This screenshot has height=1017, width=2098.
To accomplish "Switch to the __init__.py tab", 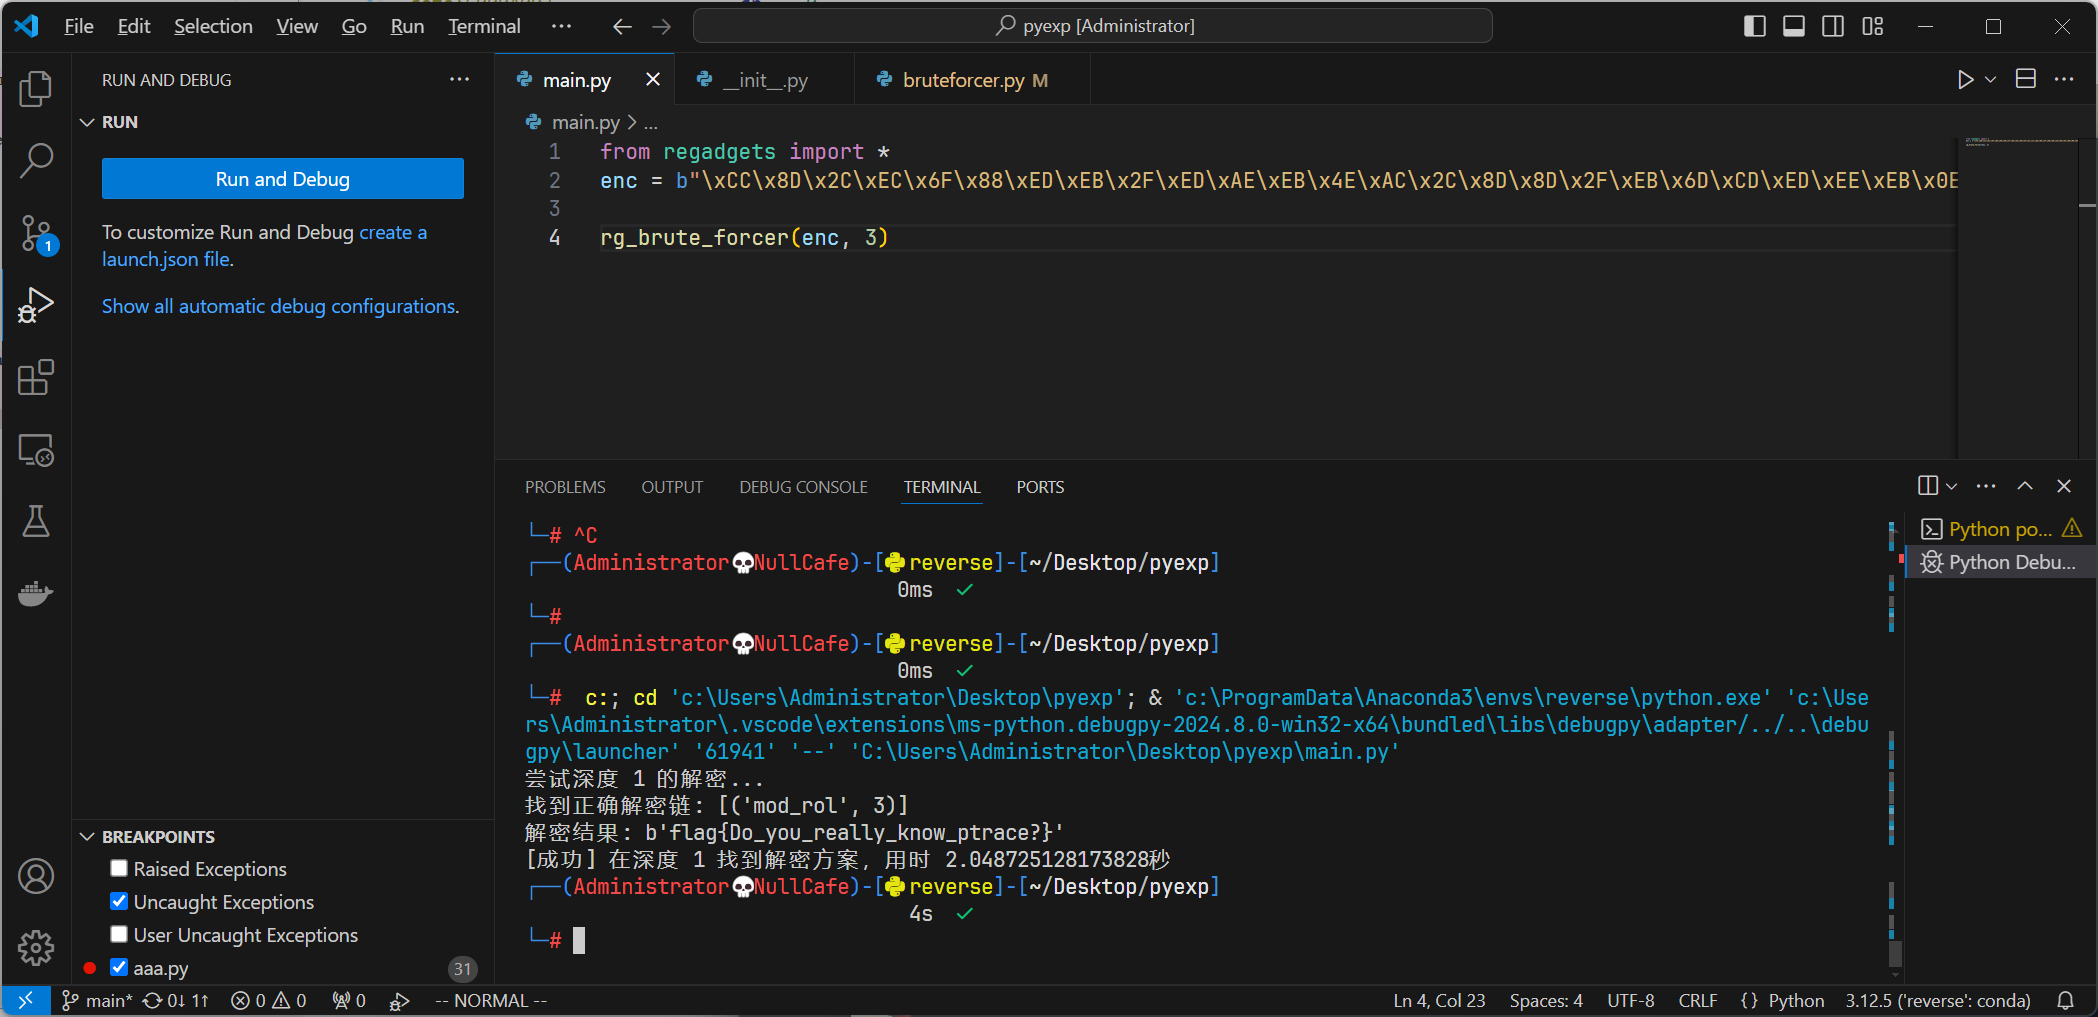I will [765, 79].
